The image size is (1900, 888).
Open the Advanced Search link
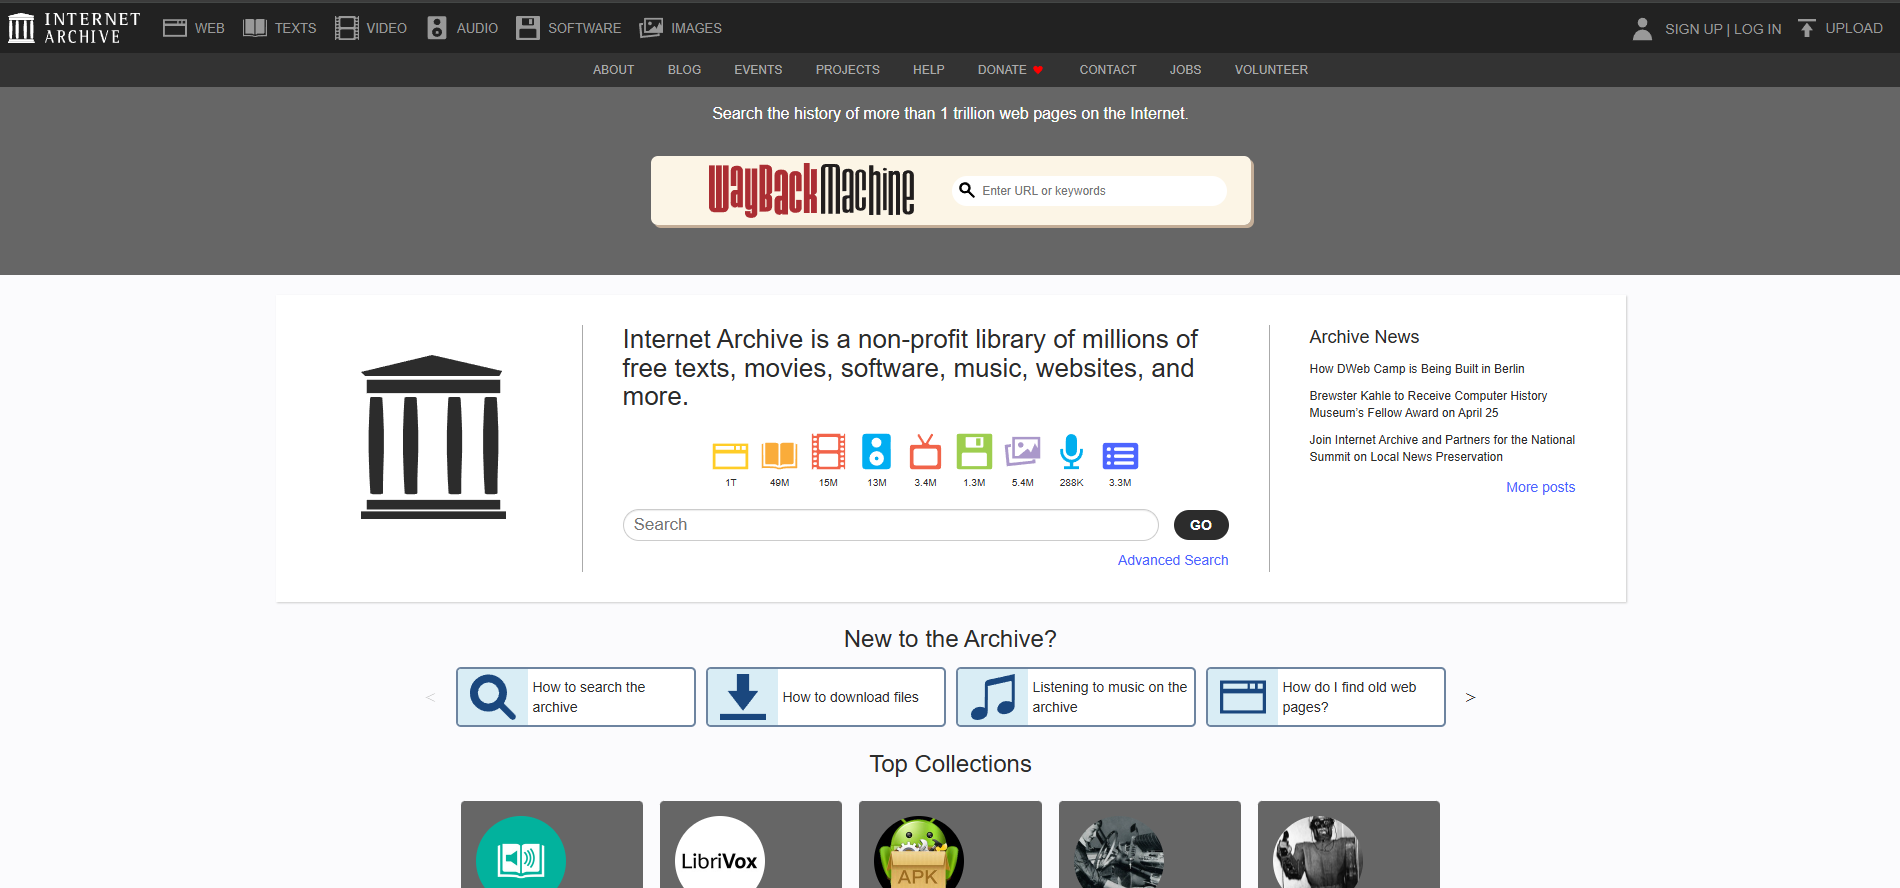pos(1172,560)
